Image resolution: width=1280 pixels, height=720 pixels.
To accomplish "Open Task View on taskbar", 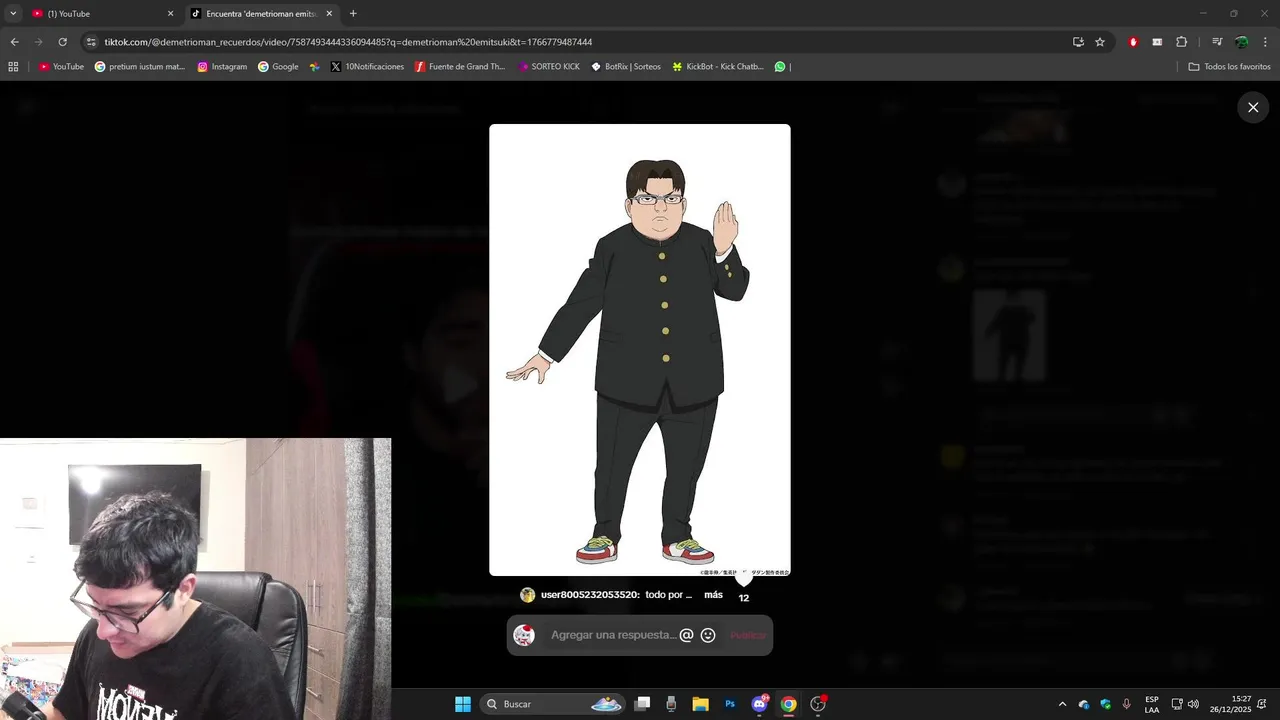I will (643, 704).
